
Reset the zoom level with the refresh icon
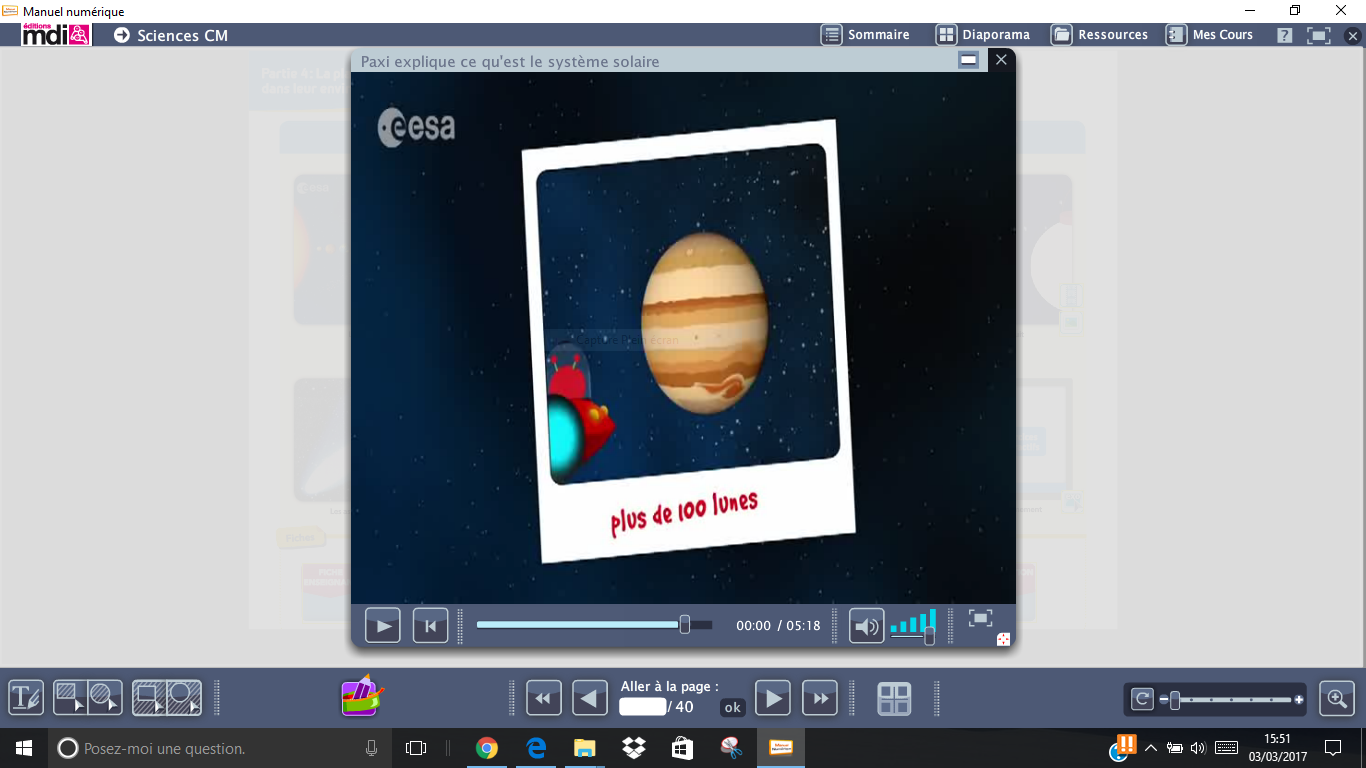pos(1142,699)
